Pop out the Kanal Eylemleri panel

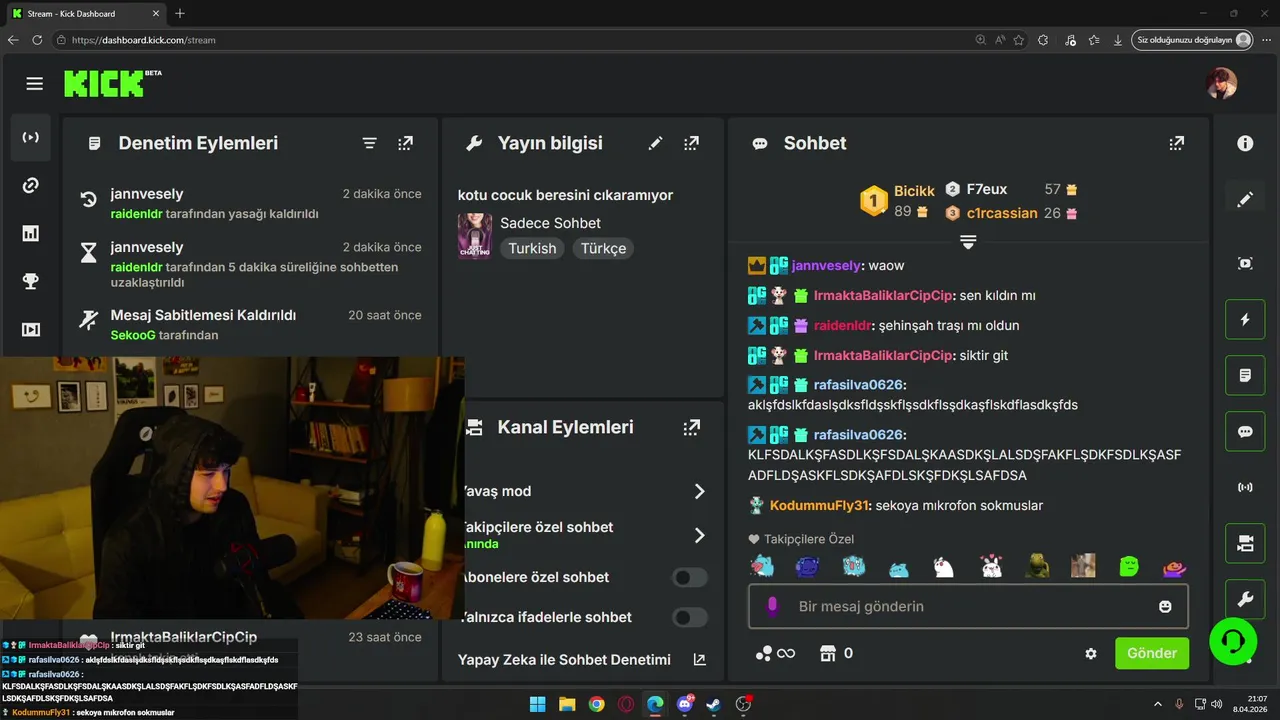(691, 427)
